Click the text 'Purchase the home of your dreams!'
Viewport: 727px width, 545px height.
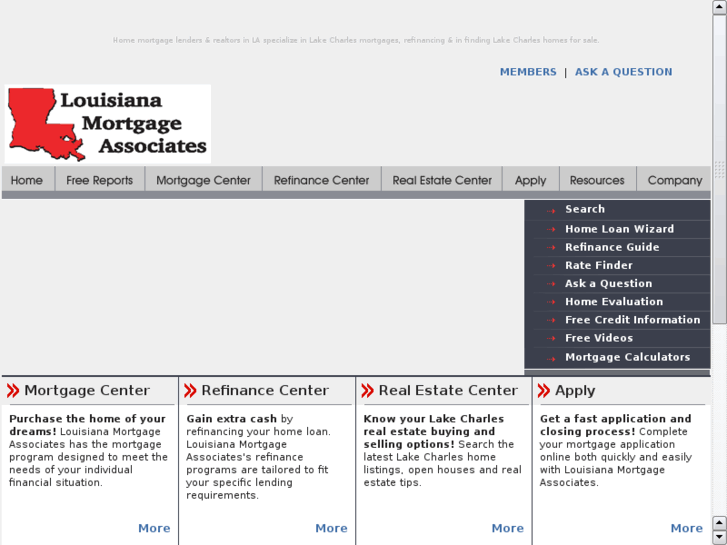coord(87,425)
